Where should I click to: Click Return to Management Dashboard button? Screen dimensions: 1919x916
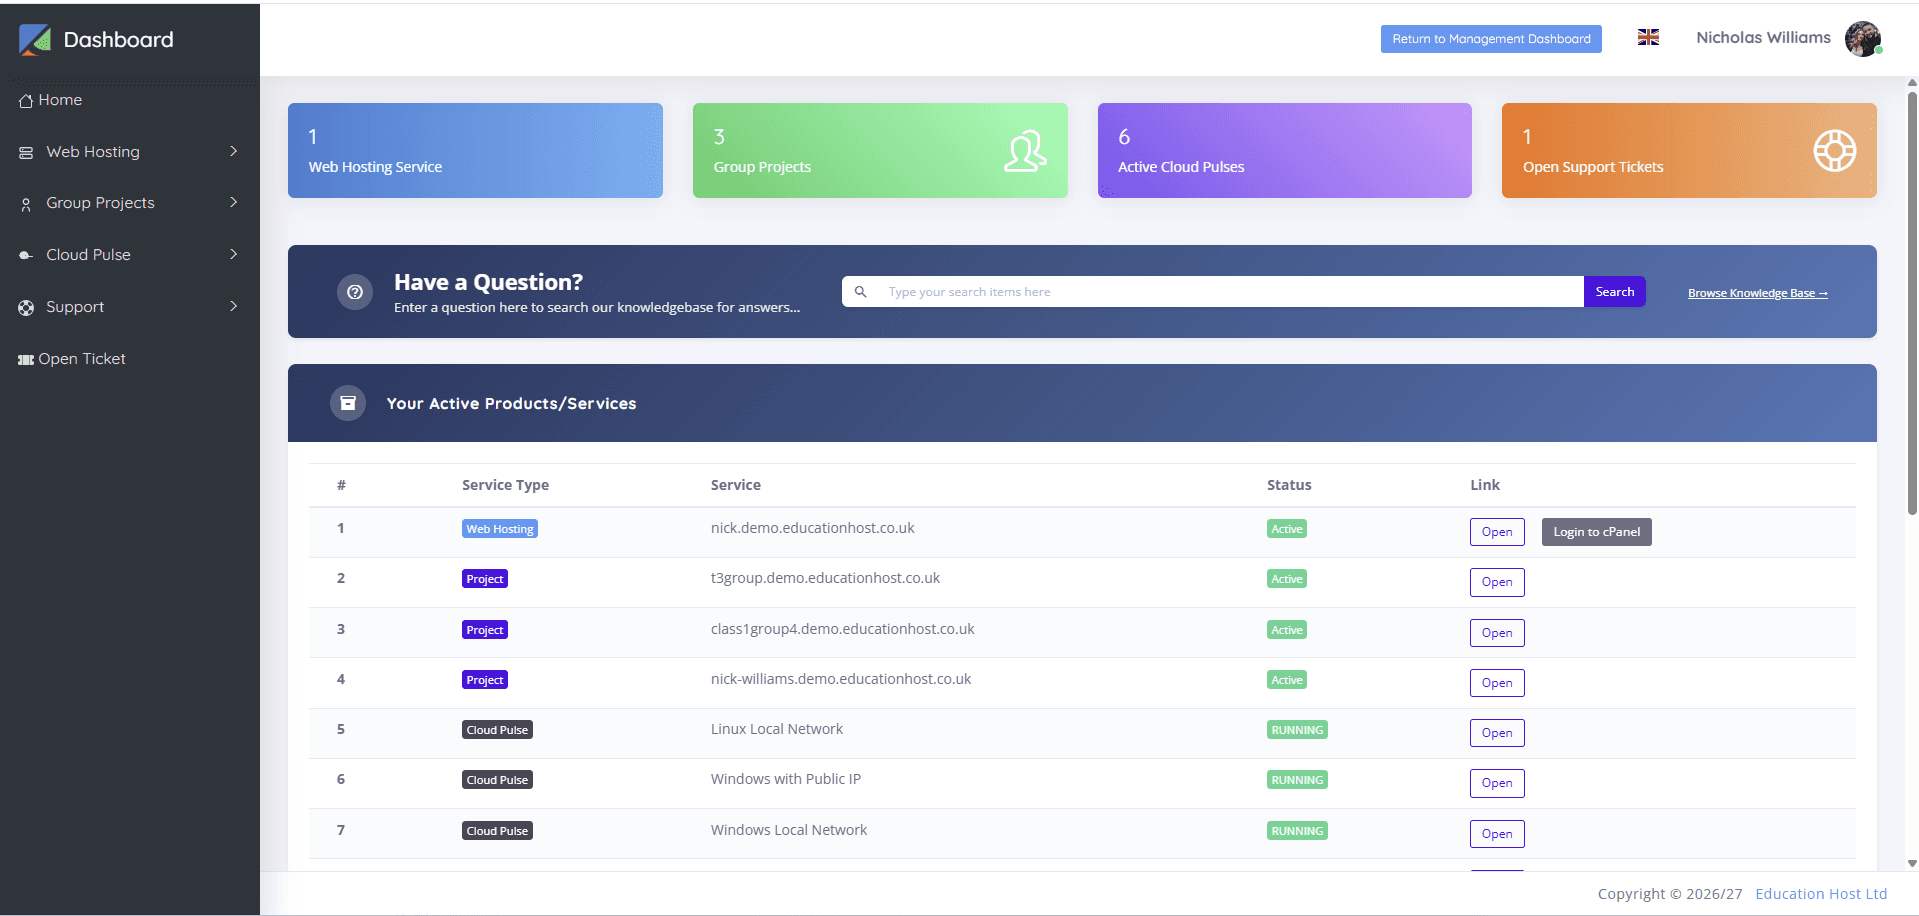click(1491, 39)
